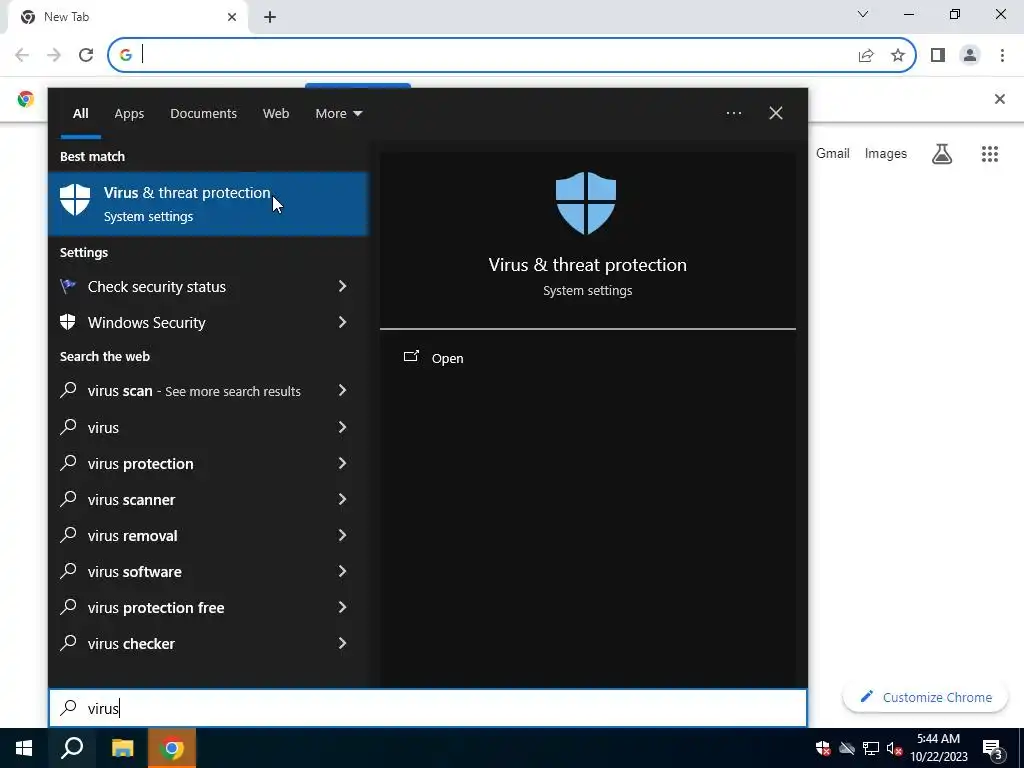The height and width of the screenshot is (768, 1024).
Task: Select virus checker suggestion
Action: [x=208, y=643]
